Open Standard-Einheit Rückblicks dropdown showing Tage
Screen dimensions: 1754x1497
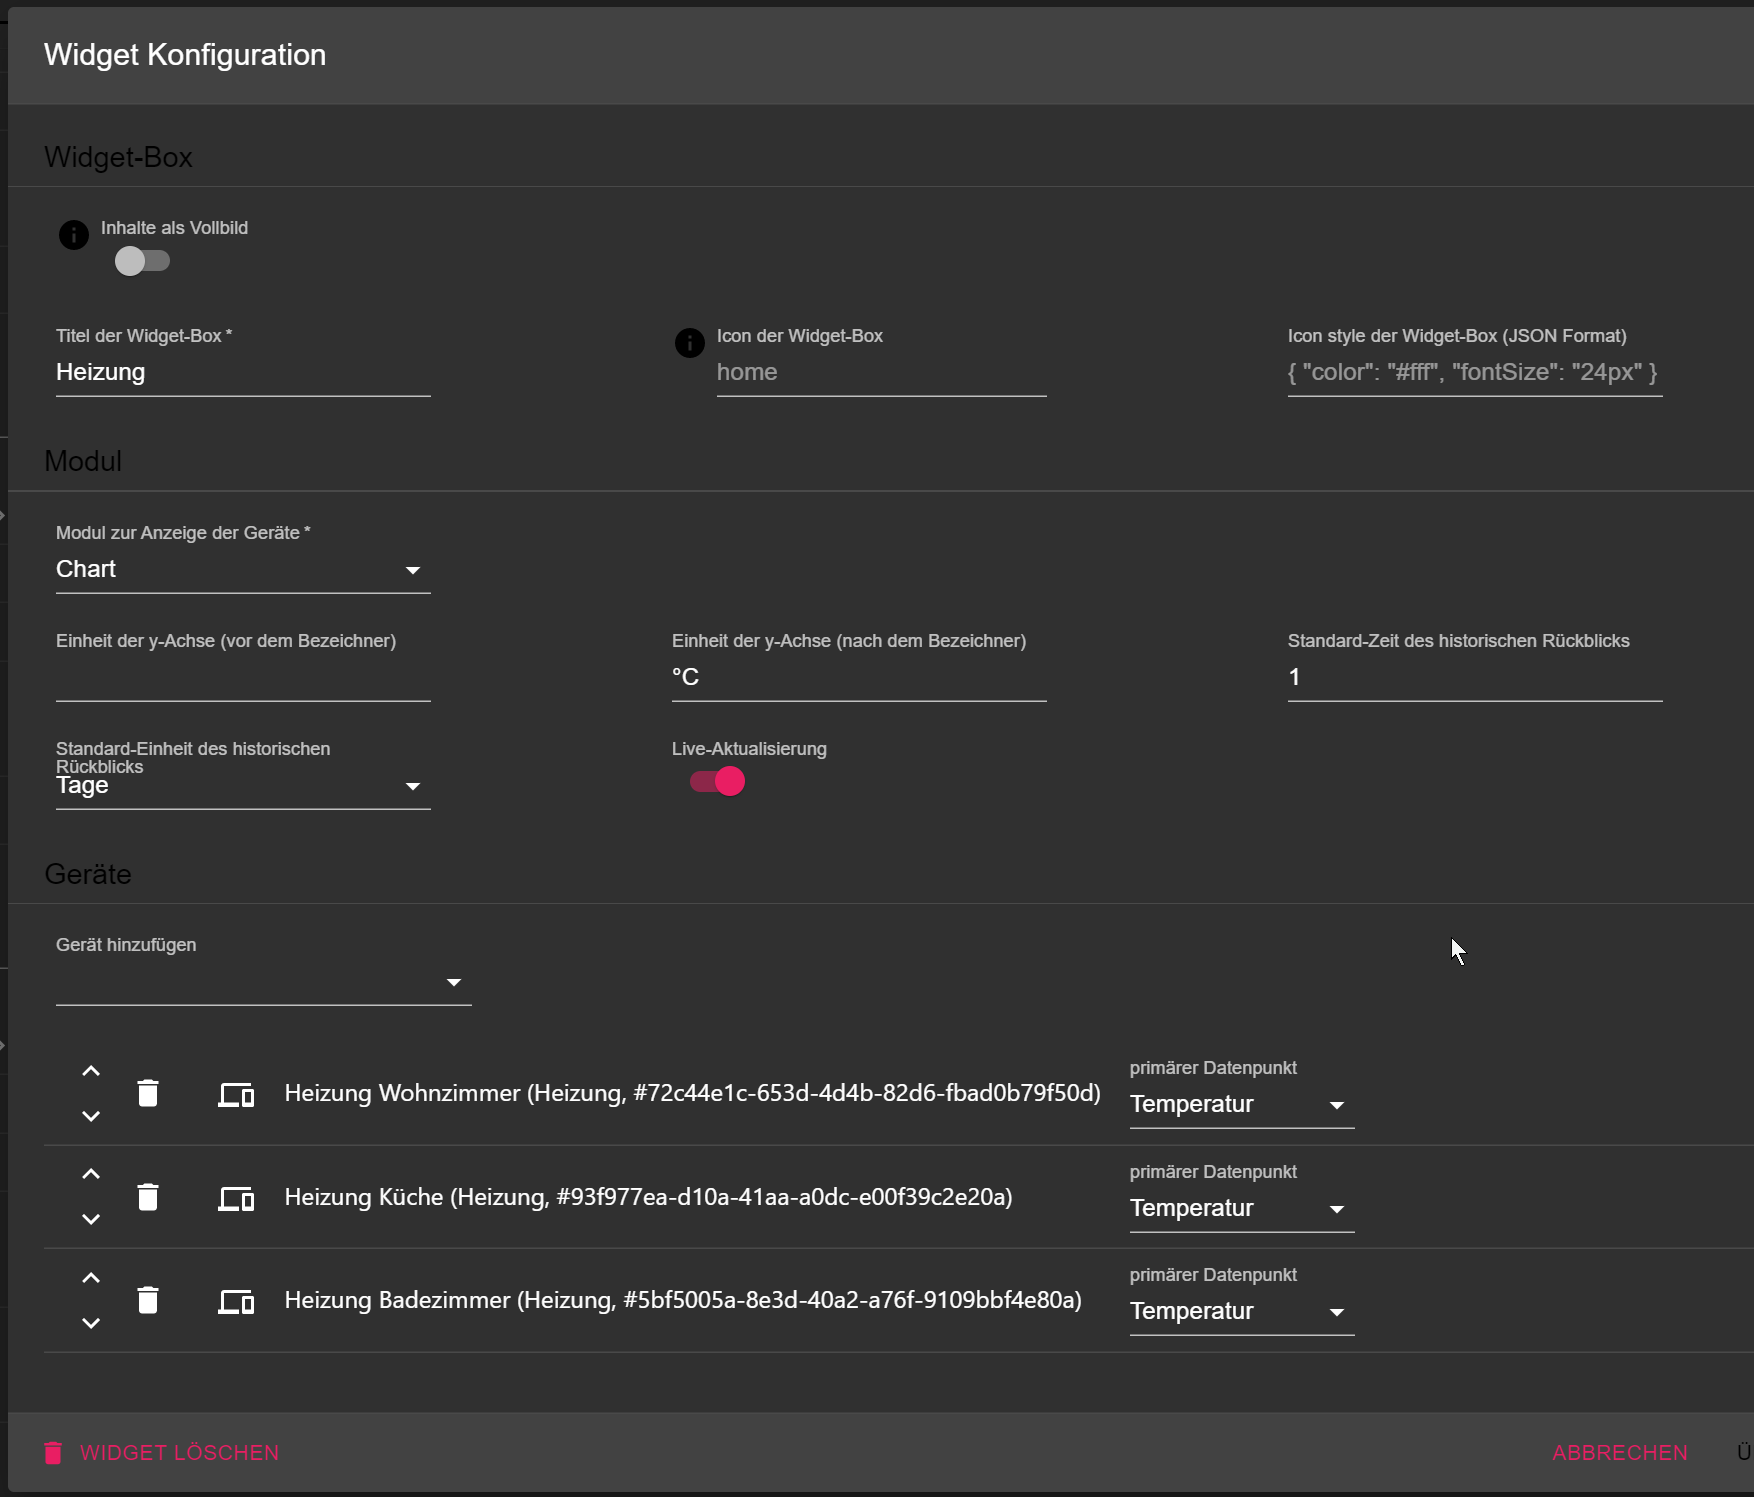coord(243,786)
